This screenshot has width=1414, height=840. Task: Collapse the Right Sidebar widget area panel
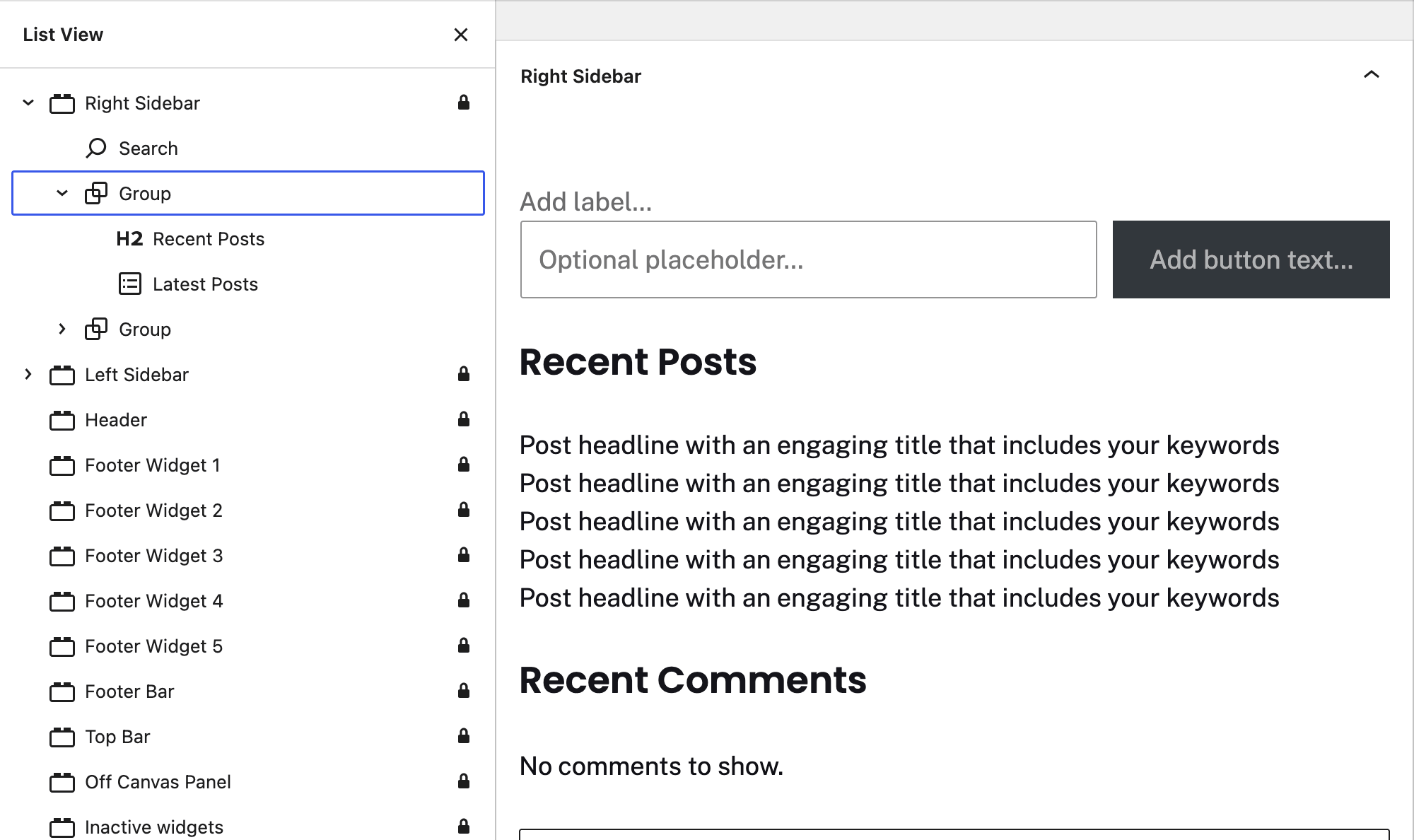tap(1371, 75)
